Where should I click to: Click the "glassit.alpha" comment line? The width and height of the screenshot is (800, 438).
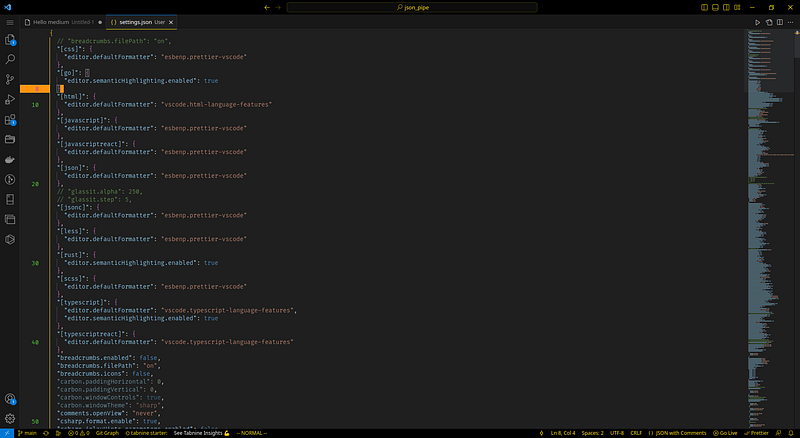(100, 191)
